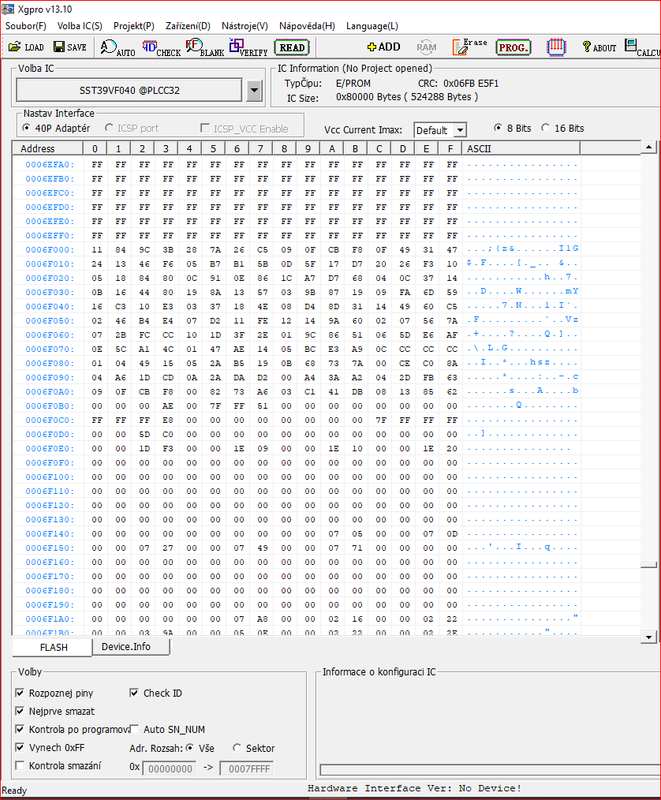Click the end address field 0007FFFF
661x800 pixels.
pyautogui.click(x=248, y=768)
